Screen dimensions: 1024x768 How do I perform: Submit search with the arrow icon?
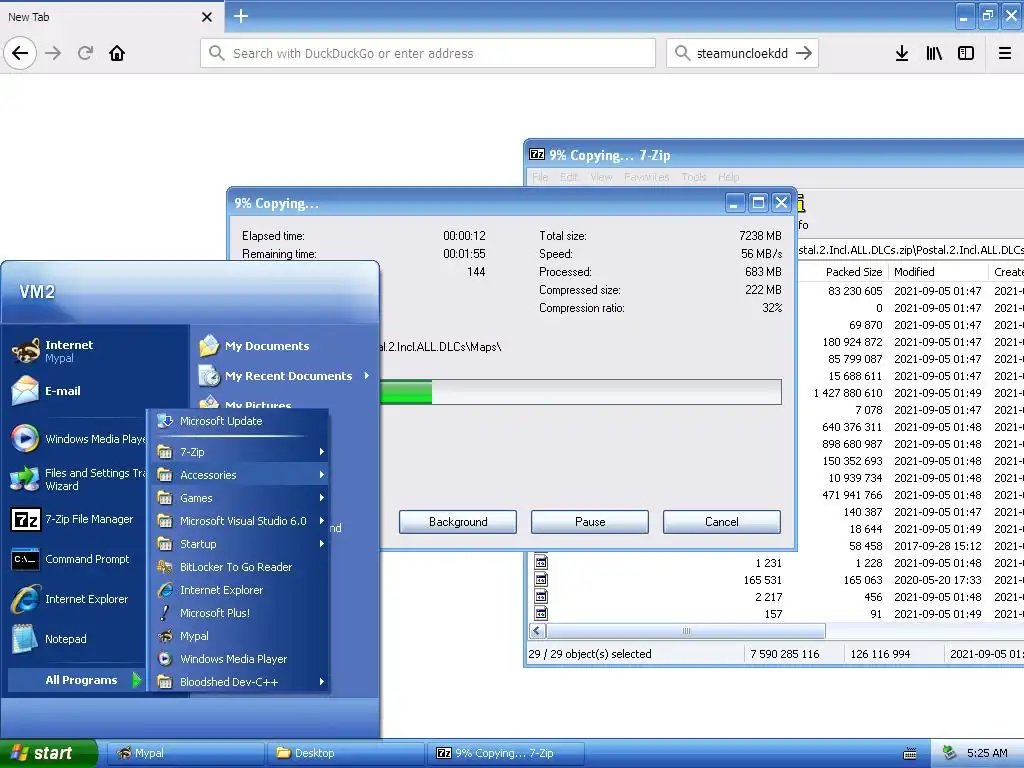coord(805,53)
